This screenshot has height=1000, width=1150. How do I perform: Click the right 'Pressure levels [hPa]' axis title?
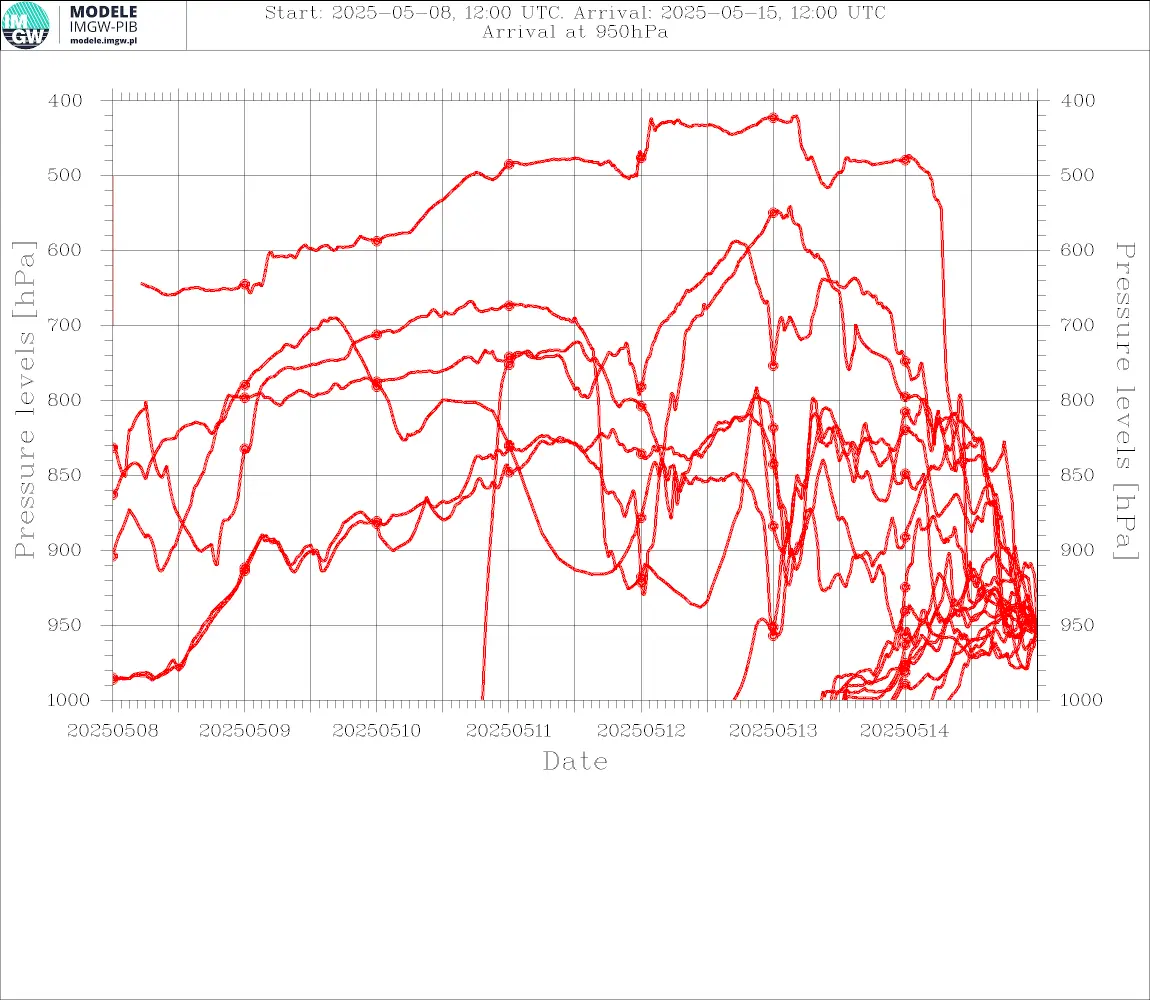[x=1125, y=401]
